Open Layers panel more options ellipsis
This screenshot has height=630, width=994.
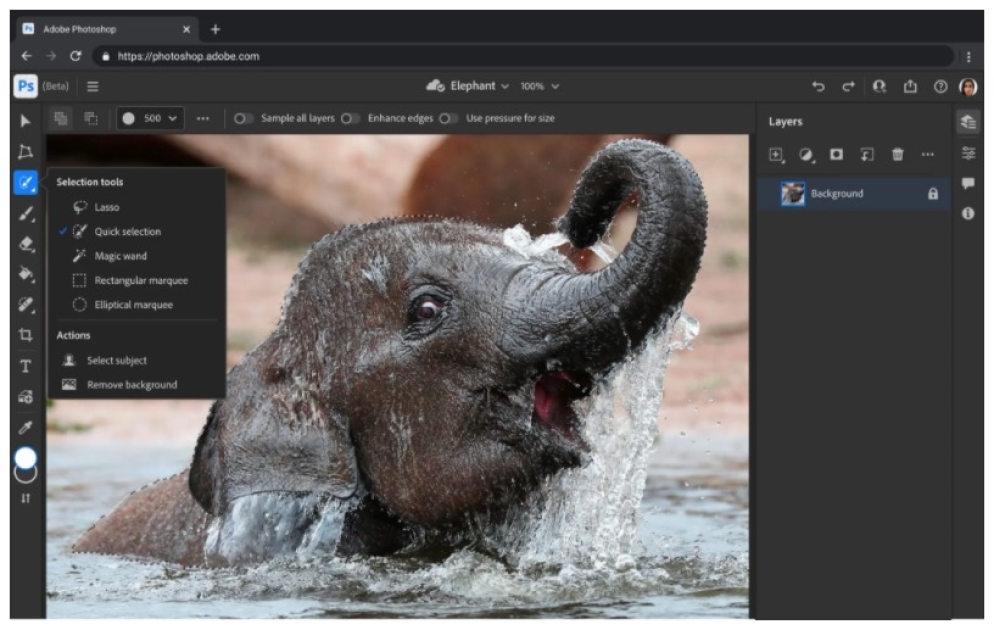pyautogui.click(x=927, y=154)
